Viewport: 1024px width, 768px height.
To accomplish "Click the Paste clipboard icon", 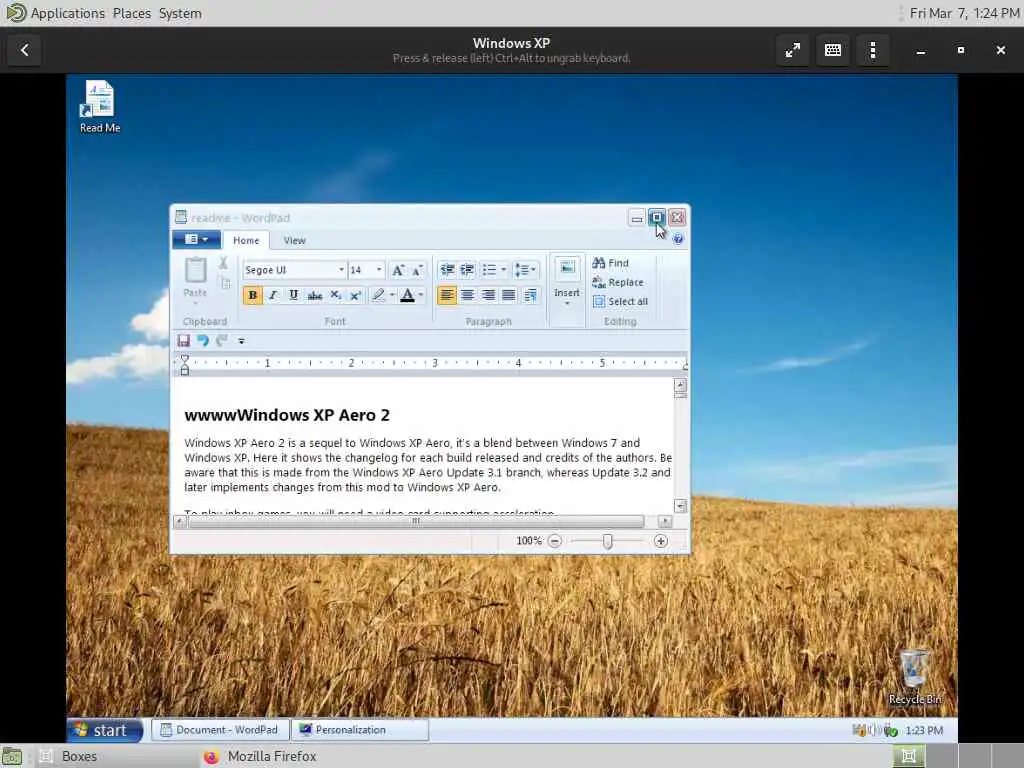I will point(195,270).
